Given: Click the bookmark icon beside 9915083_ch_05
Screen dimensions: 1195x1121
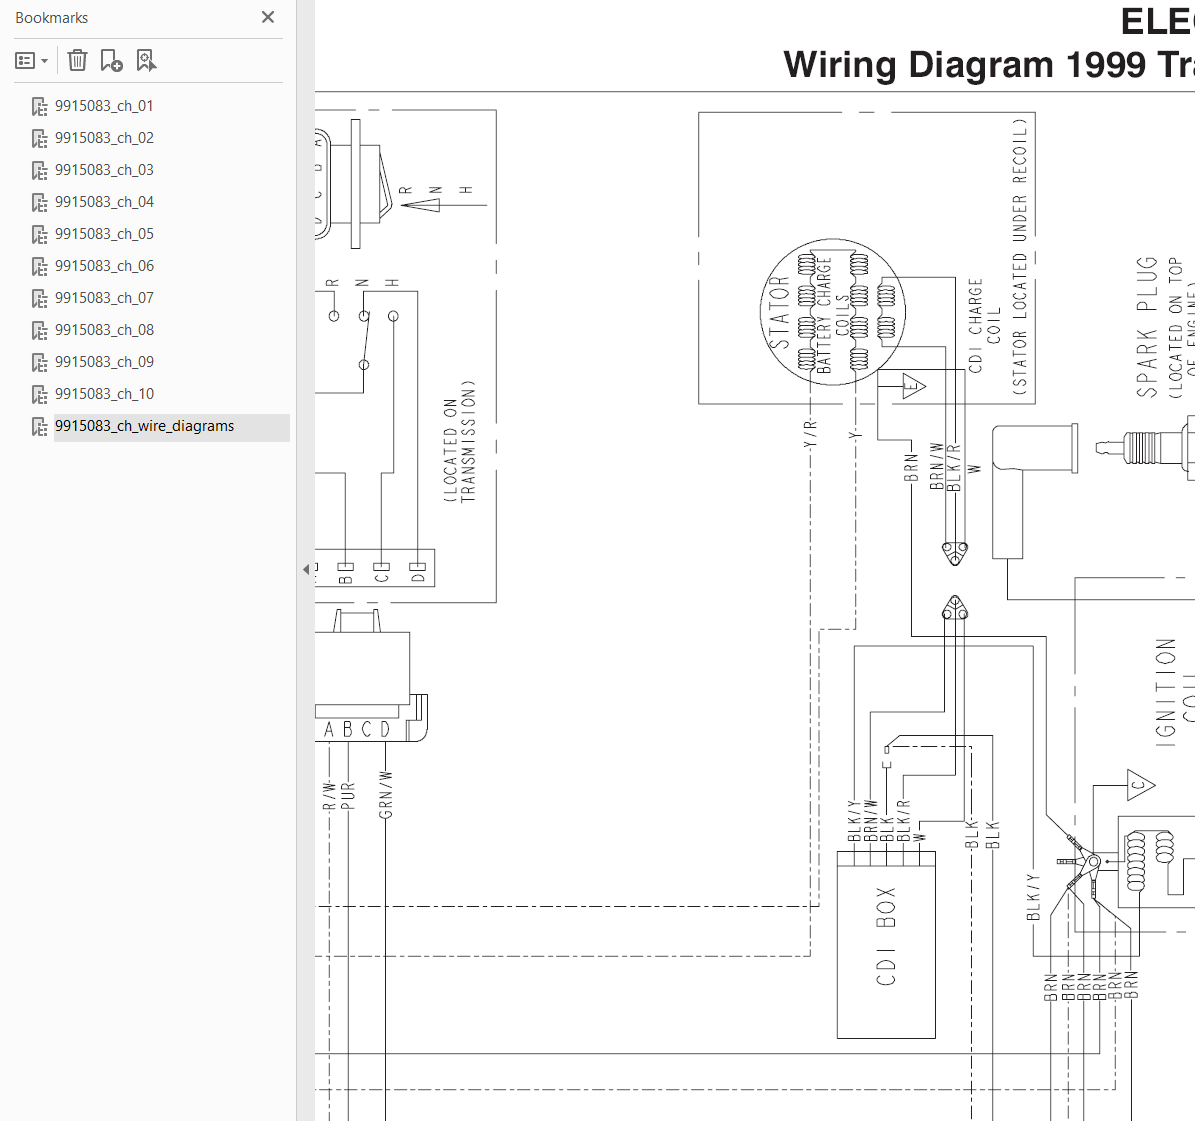Looking at the screenshot, I should (x=40, y=234).
